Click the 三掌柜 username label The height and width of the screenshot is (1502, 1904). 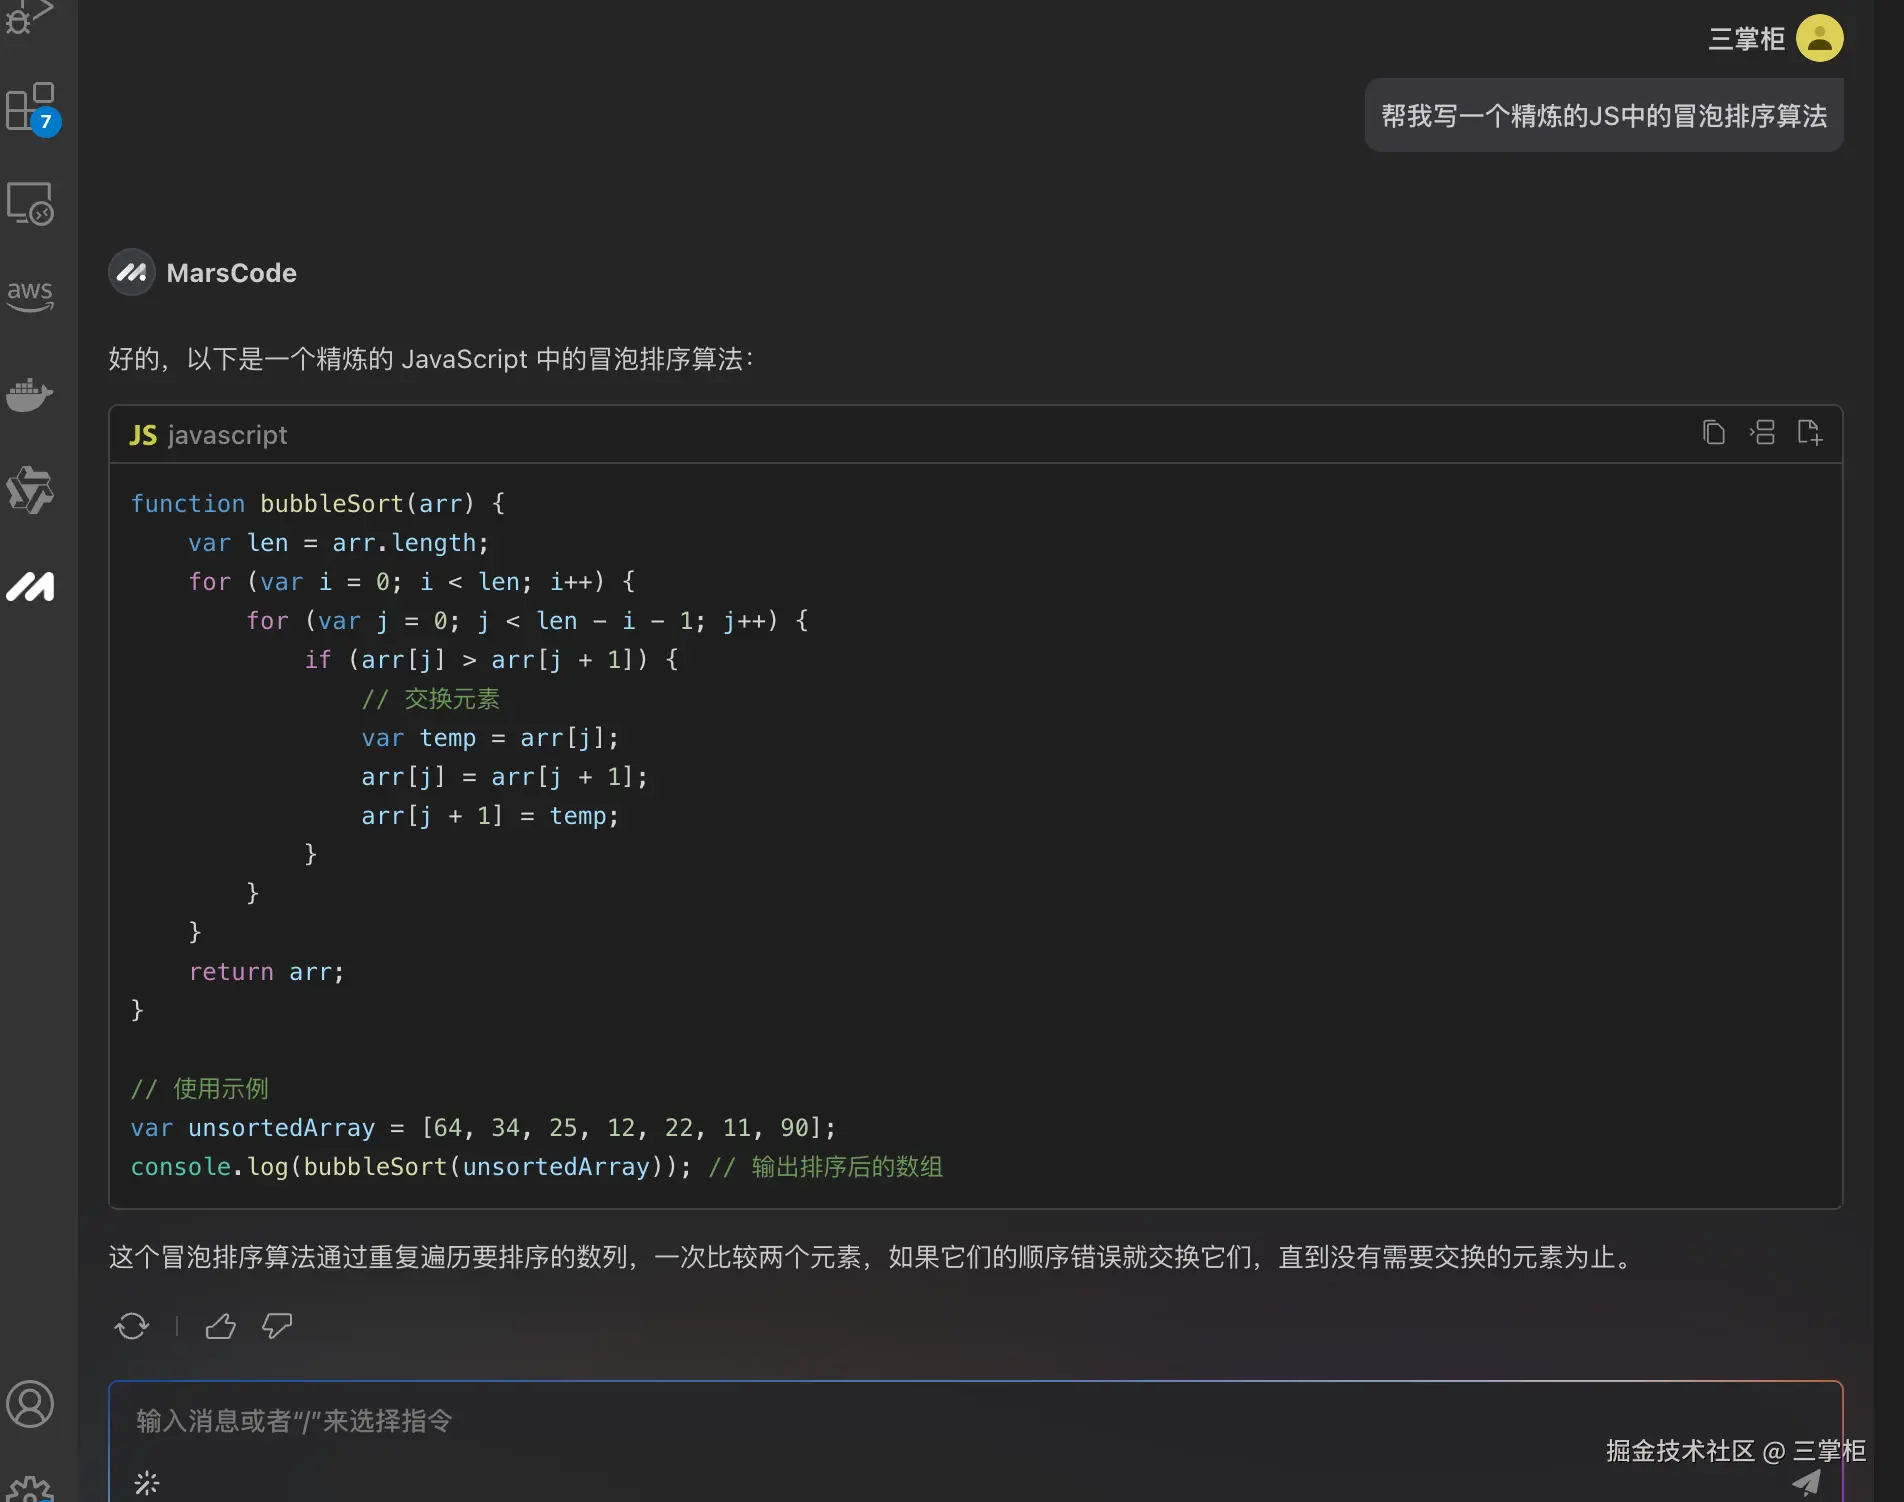click(1746, 39)
